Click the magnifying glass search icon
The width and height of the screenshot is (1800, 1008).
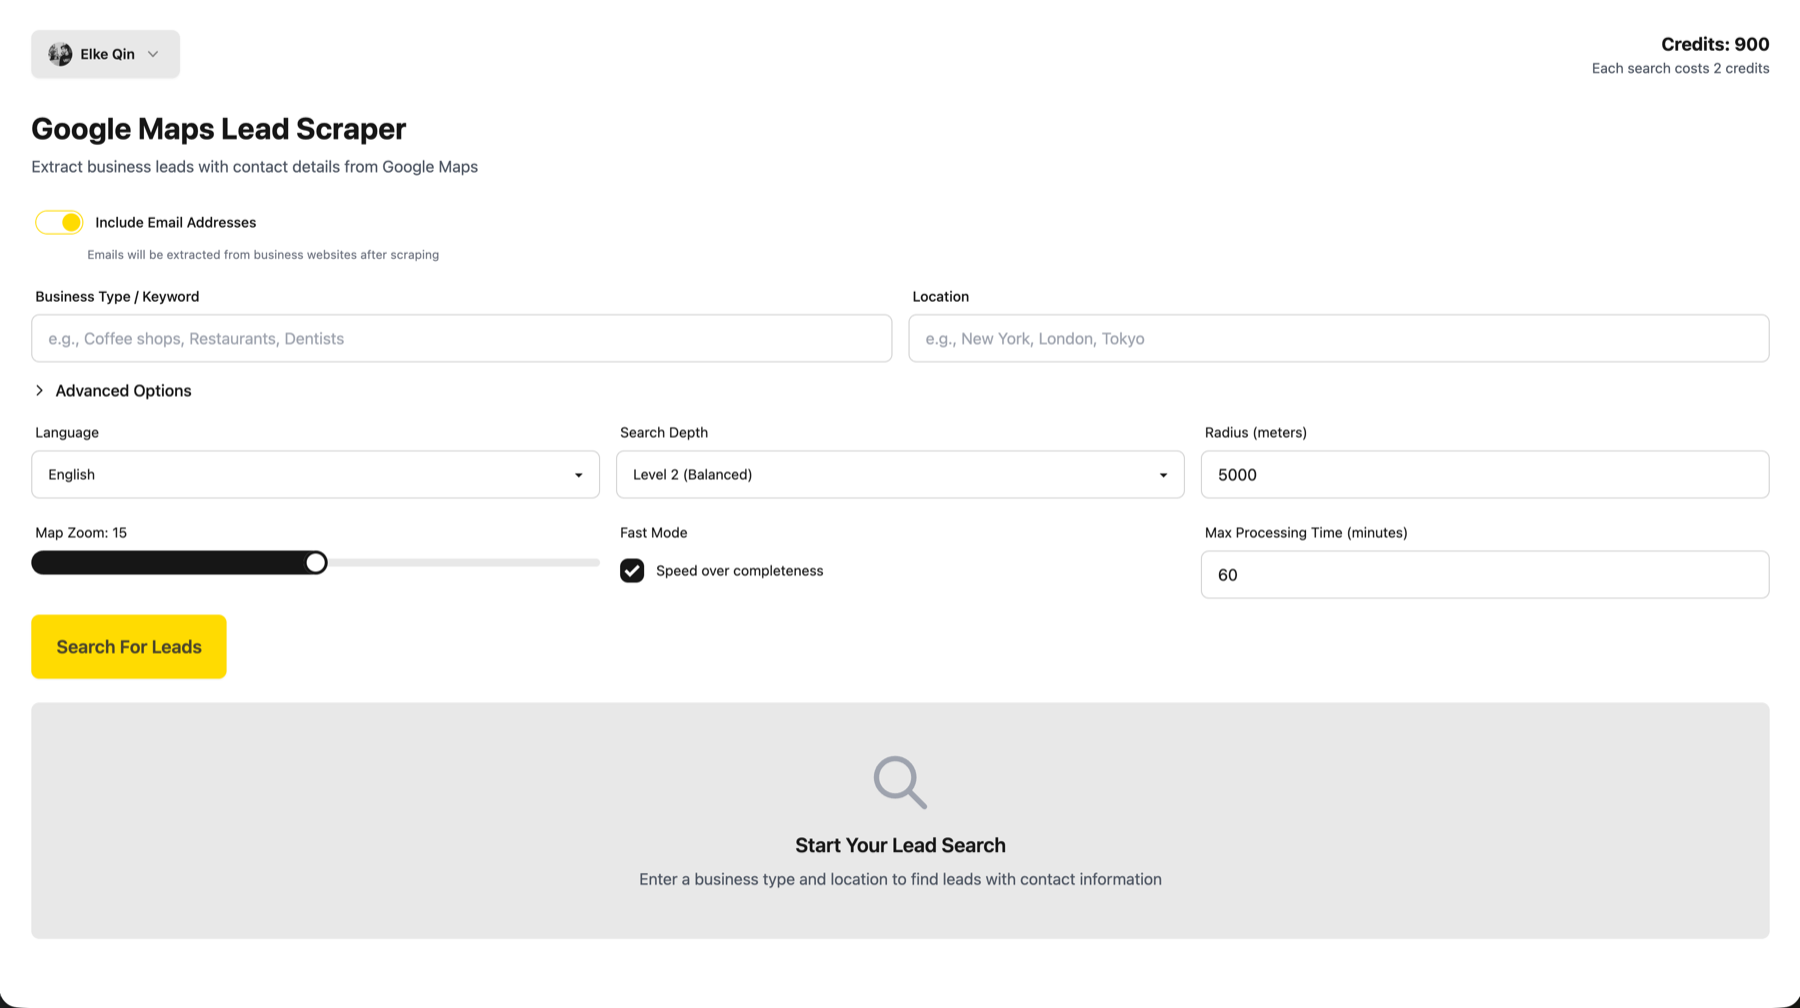click(x=900, y=782)
